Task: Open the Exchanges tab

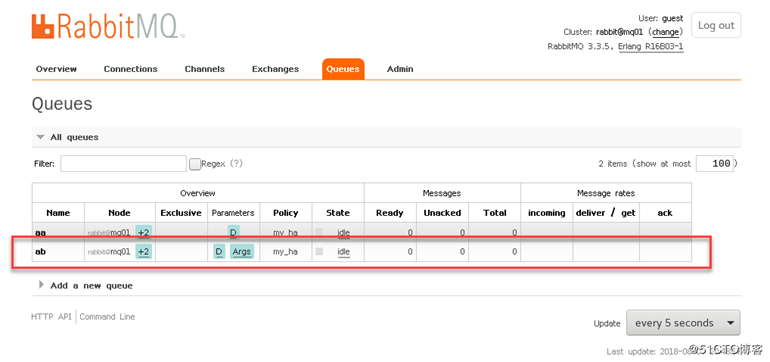Action: pyautogui.click(x=275, y=69)
